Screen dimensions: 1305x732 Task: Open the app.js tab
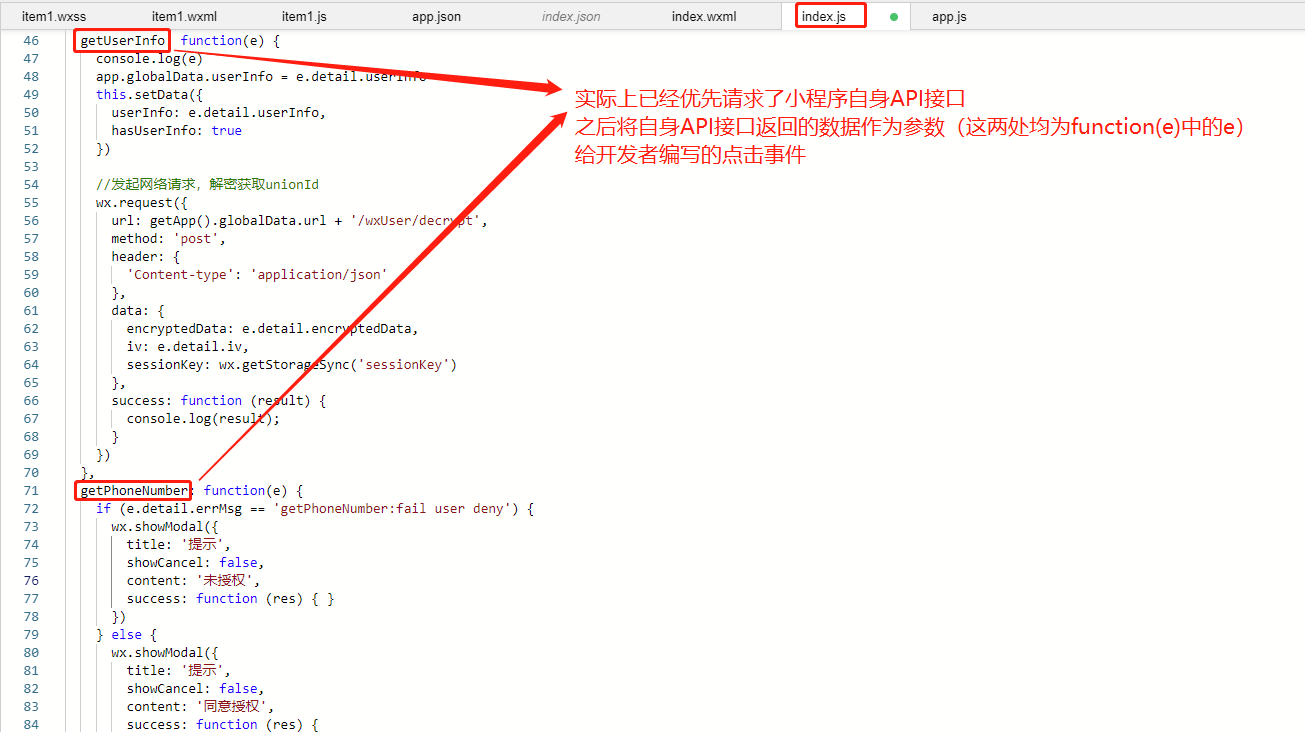click(x=948, y=15)
